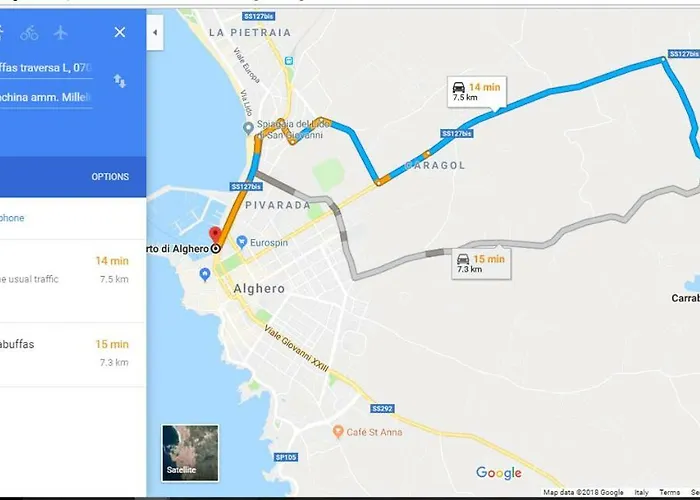Screen dimensions: 700x500
Task: Edit the destination address field
Action: pyautogui.click(x=46, y=97)
